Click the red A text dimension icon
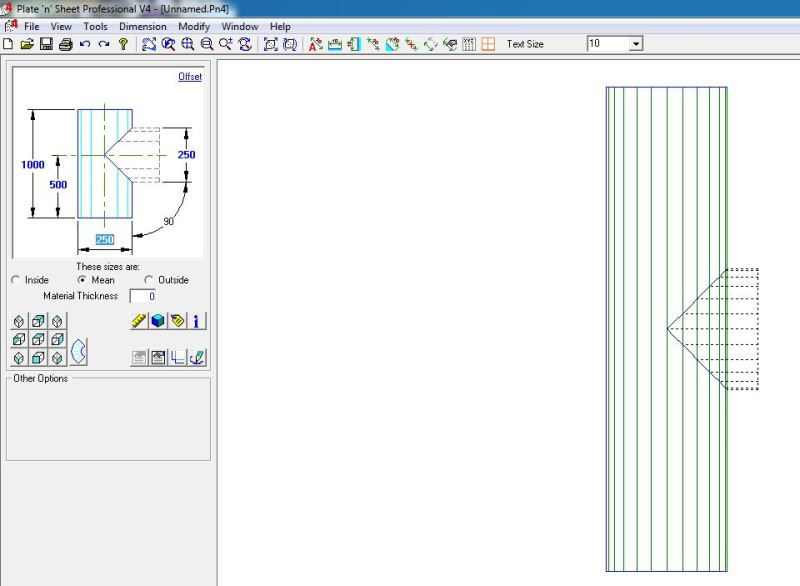Screen dimensions: 800x586 click(315, 44)
